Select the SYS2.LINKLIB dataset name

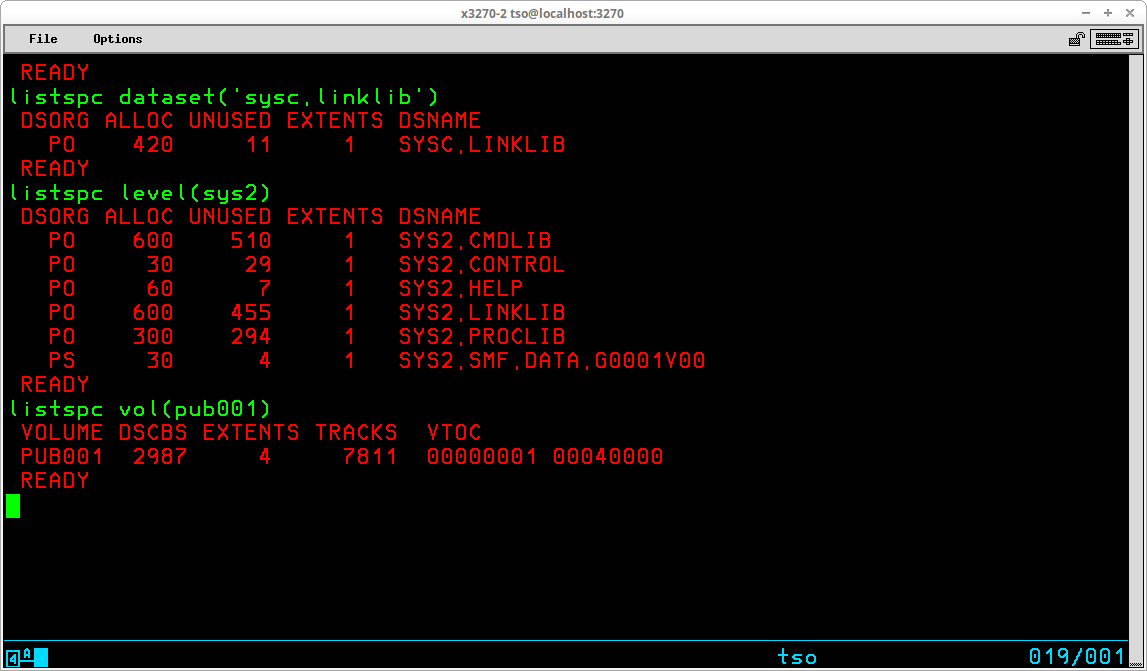482,312
